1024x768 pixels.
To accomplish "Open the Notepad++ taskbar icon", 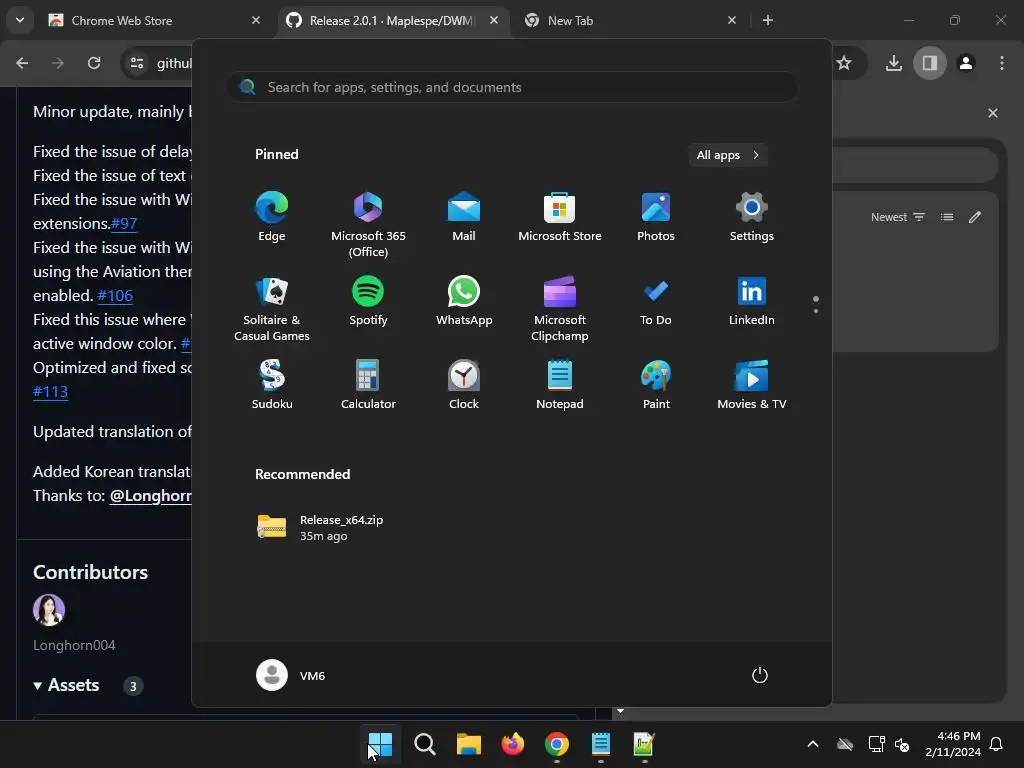I will coord(644,744).
